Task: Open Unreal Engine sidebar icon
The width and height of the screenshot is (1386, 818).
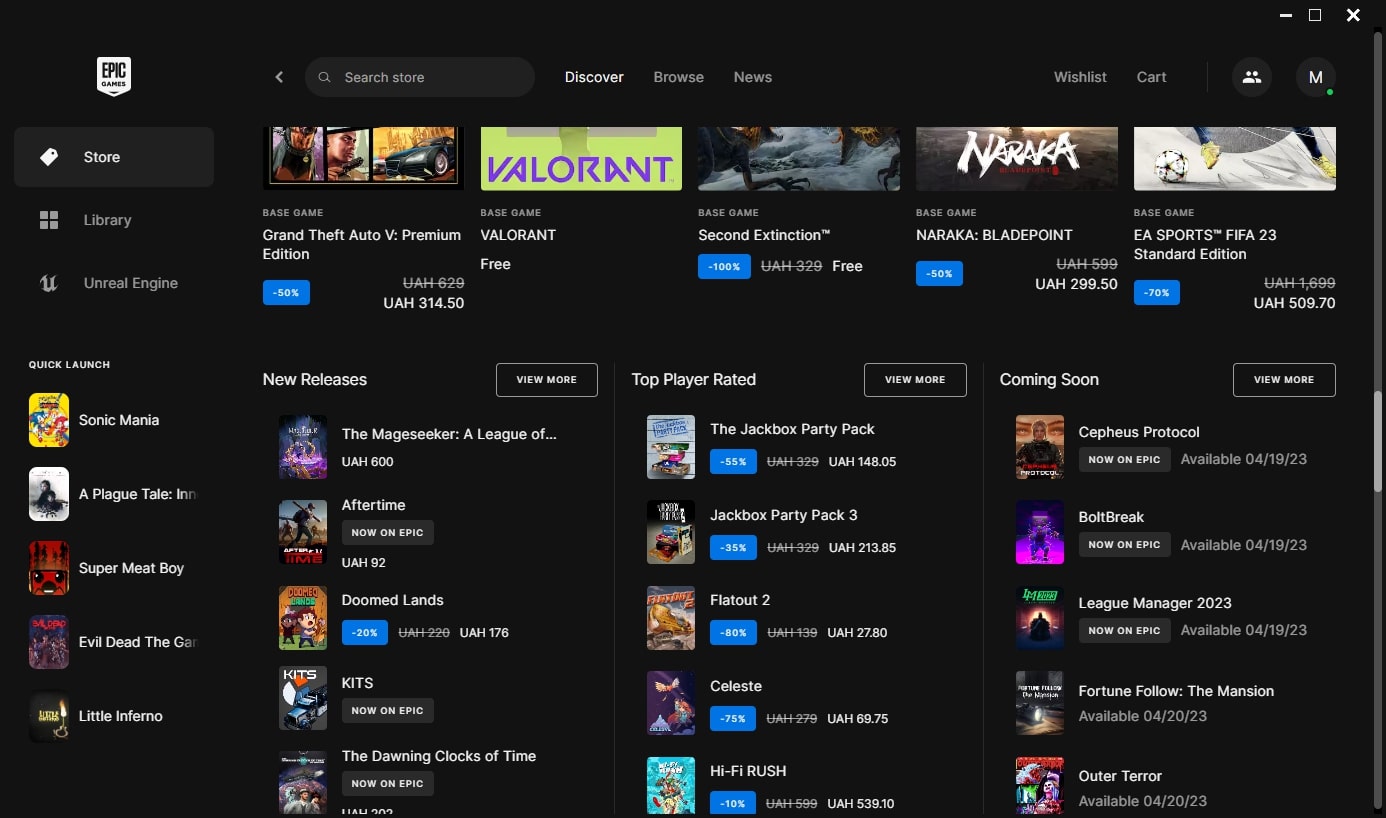Action: [49, 283]
